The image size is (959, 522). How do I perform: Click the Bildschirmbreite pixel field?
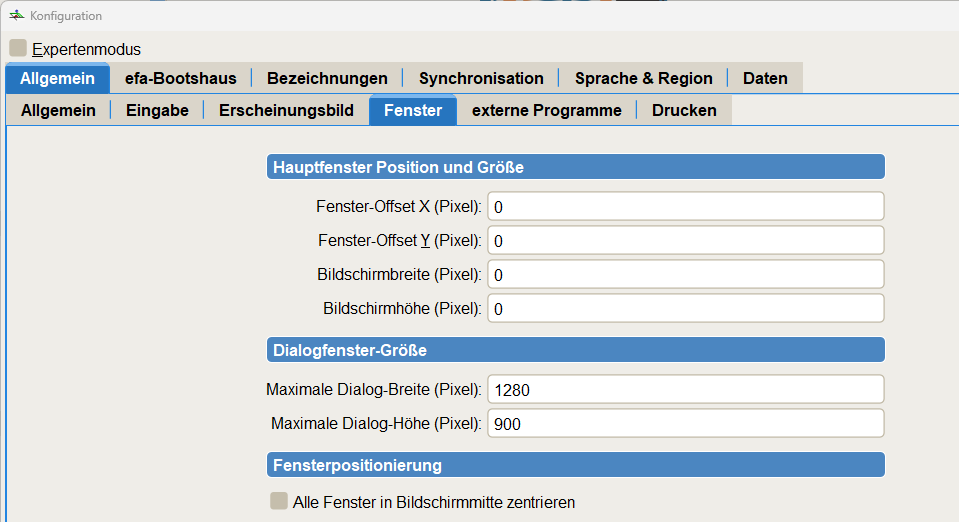[685, 274]
